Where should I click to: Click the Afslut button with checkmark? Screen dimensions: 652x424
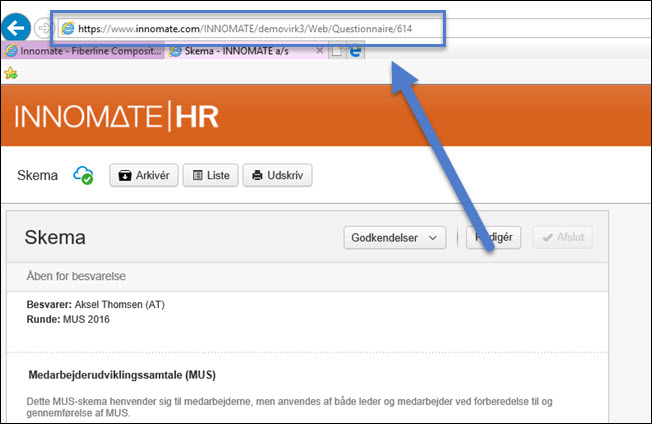(x=563, y=238)
